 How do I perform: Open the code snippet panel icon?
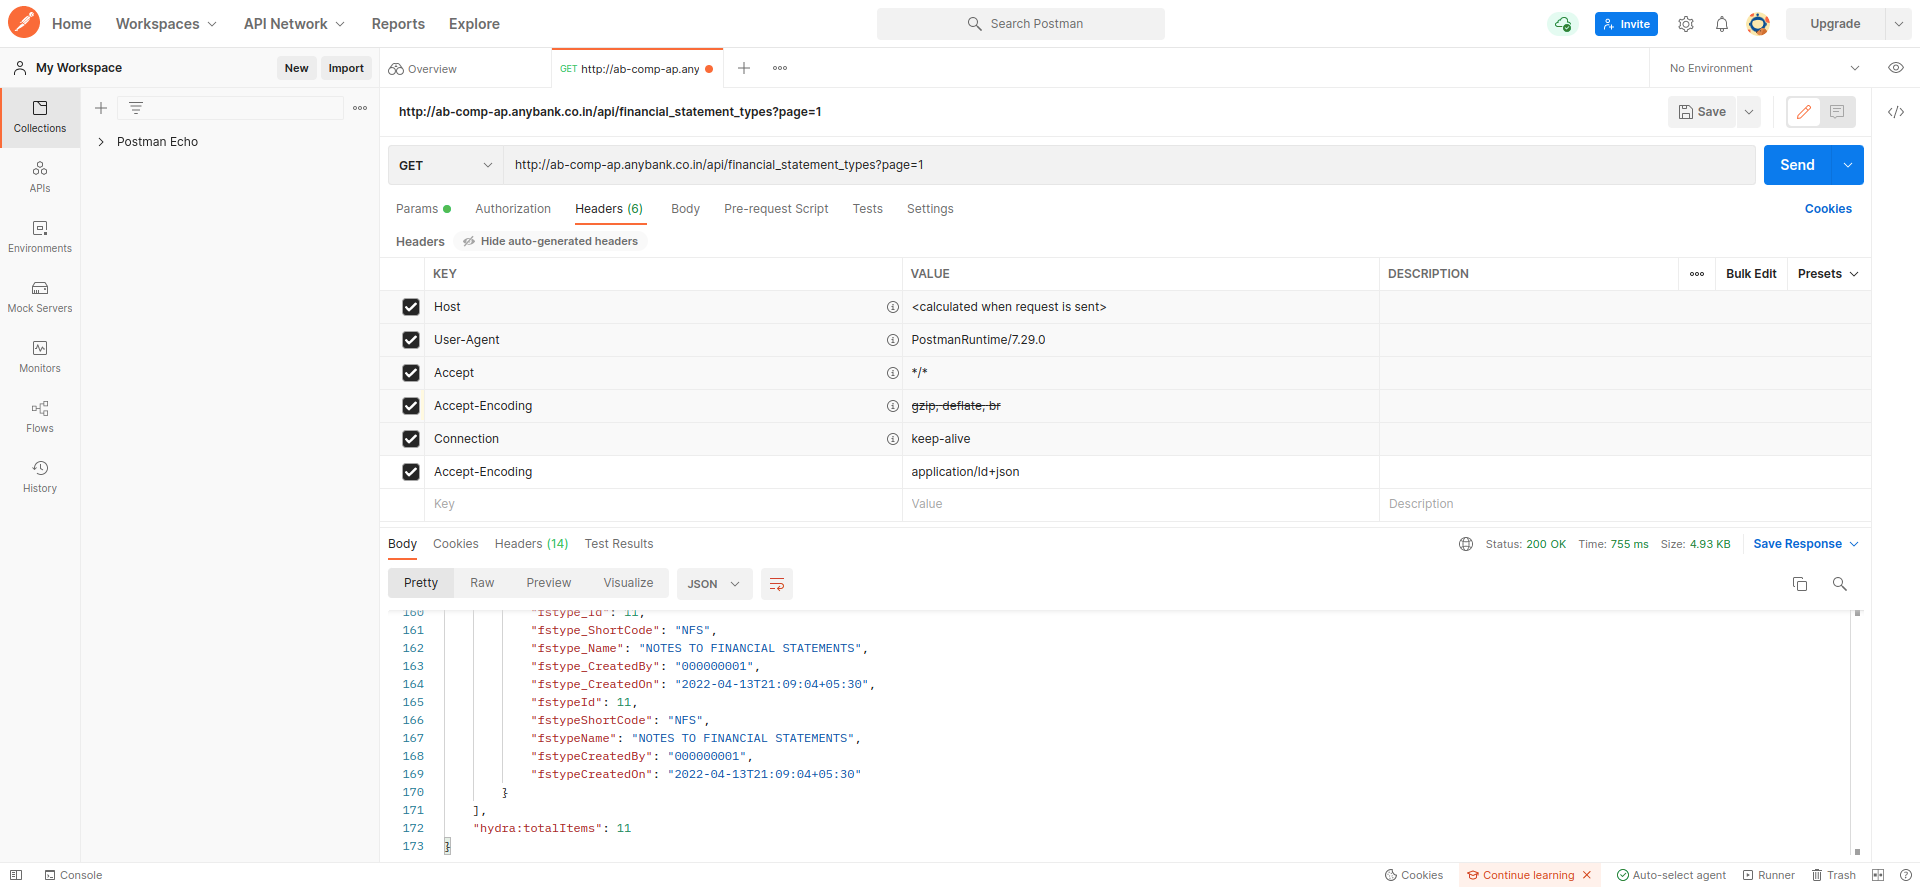tap(1895, 112)
